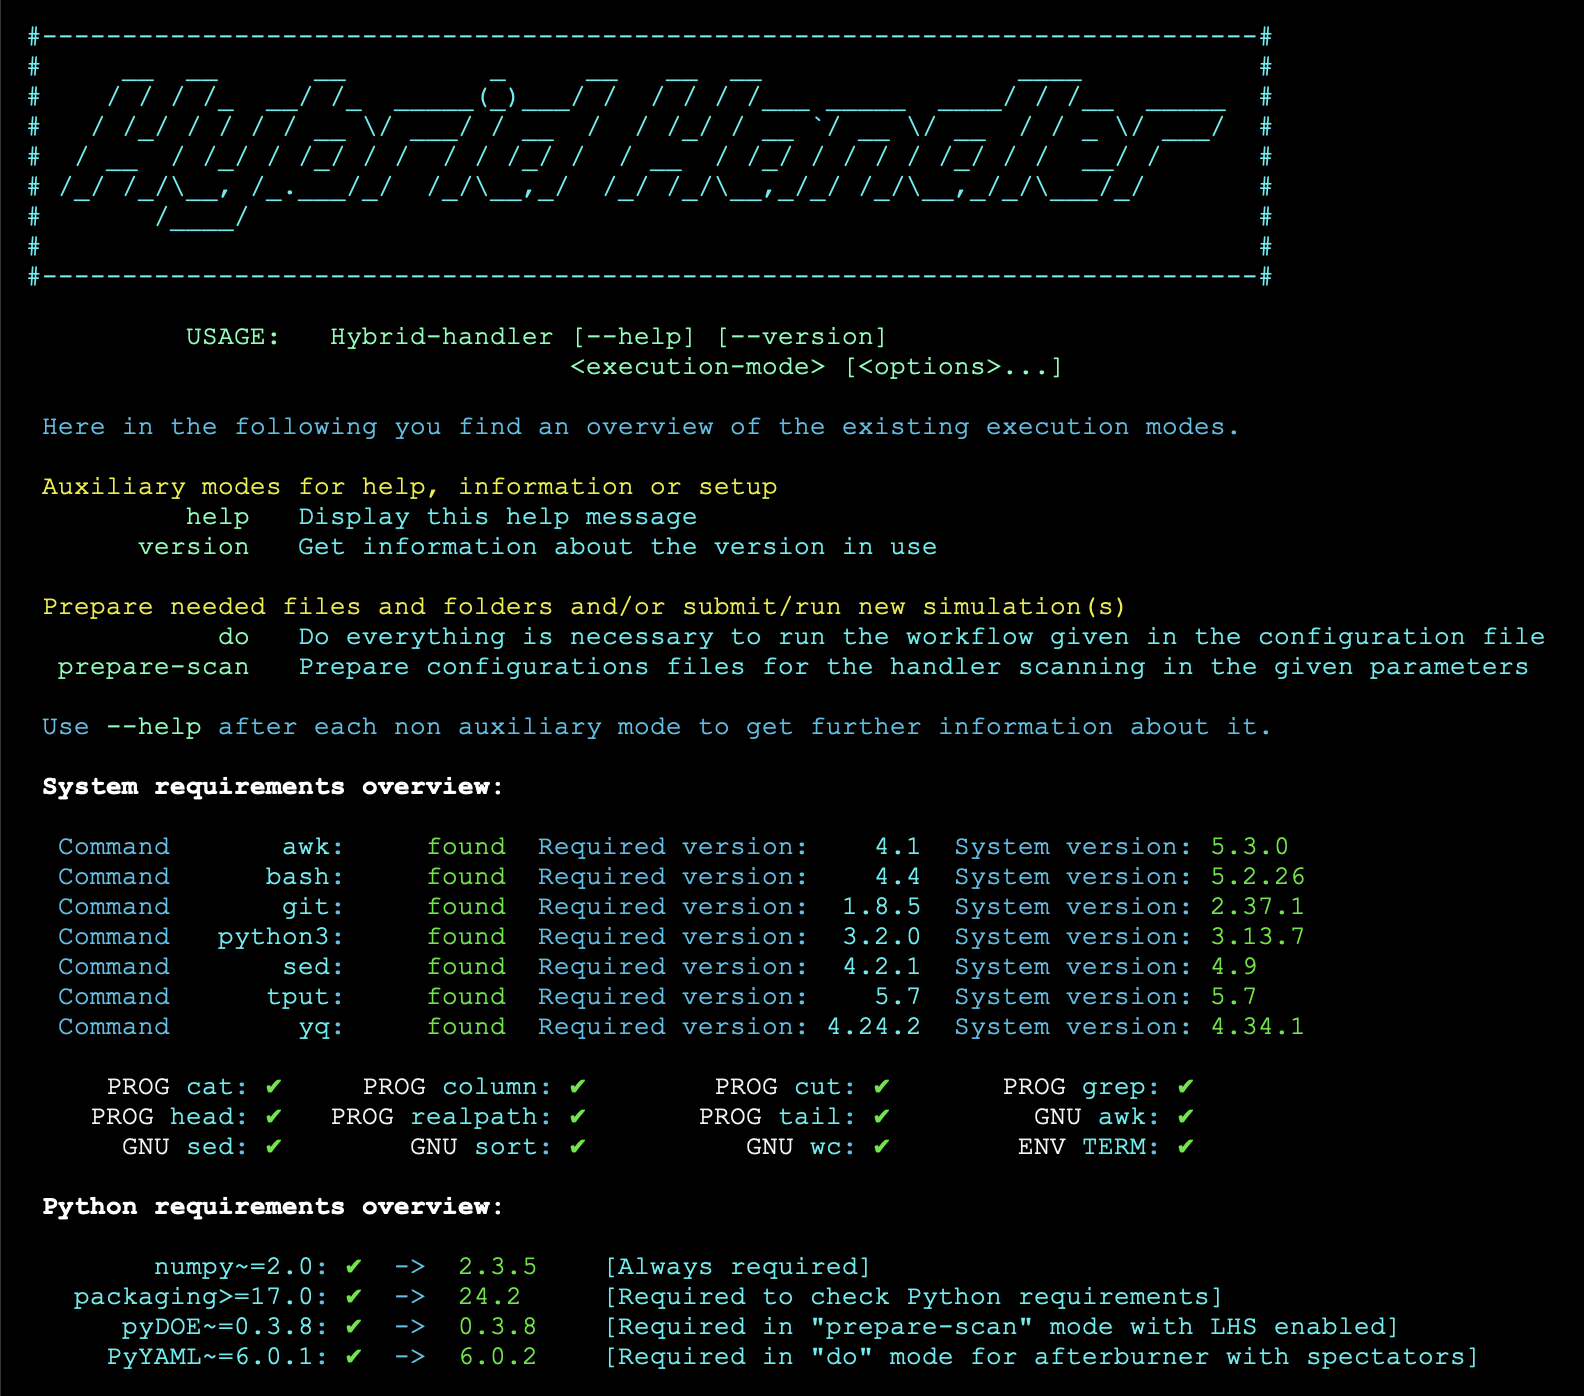Image resolution: width=1584 pixels, height=1396 pixels.
Task: Click system version 5.2.26 for bash
Action: (x=1258, y=877)
